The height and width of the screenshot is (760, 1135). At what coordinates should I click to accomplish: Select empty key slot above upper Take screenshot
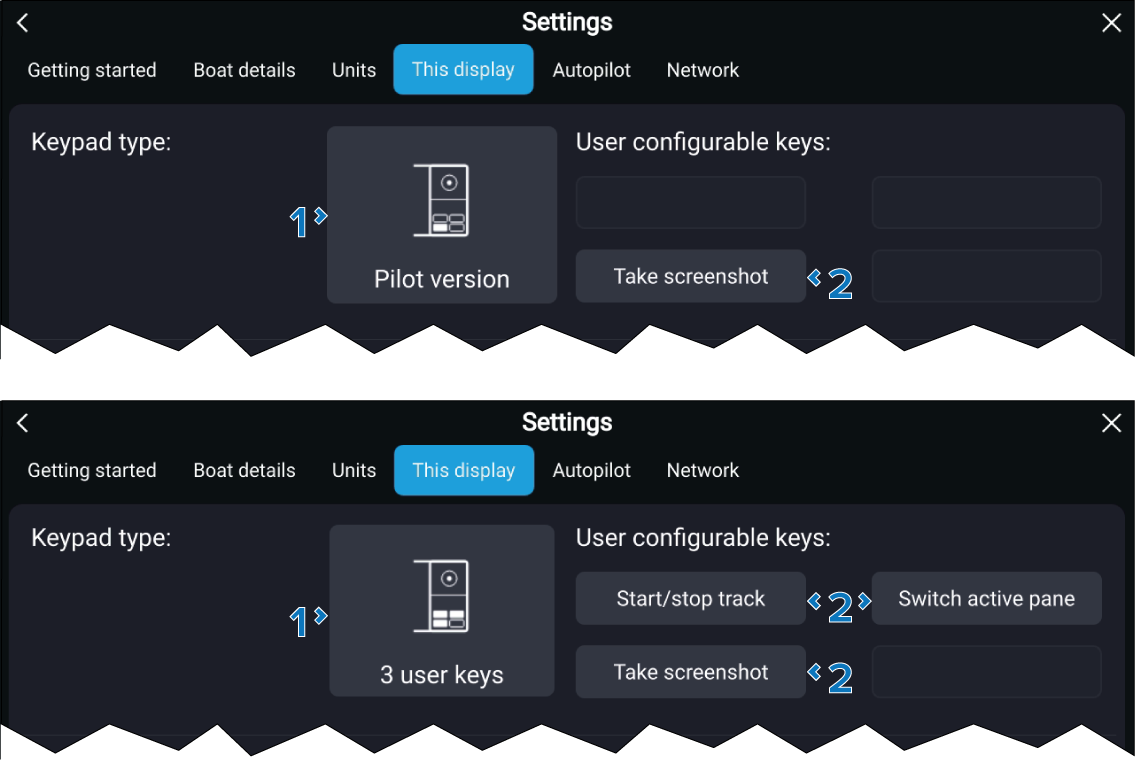coord(691,203)
